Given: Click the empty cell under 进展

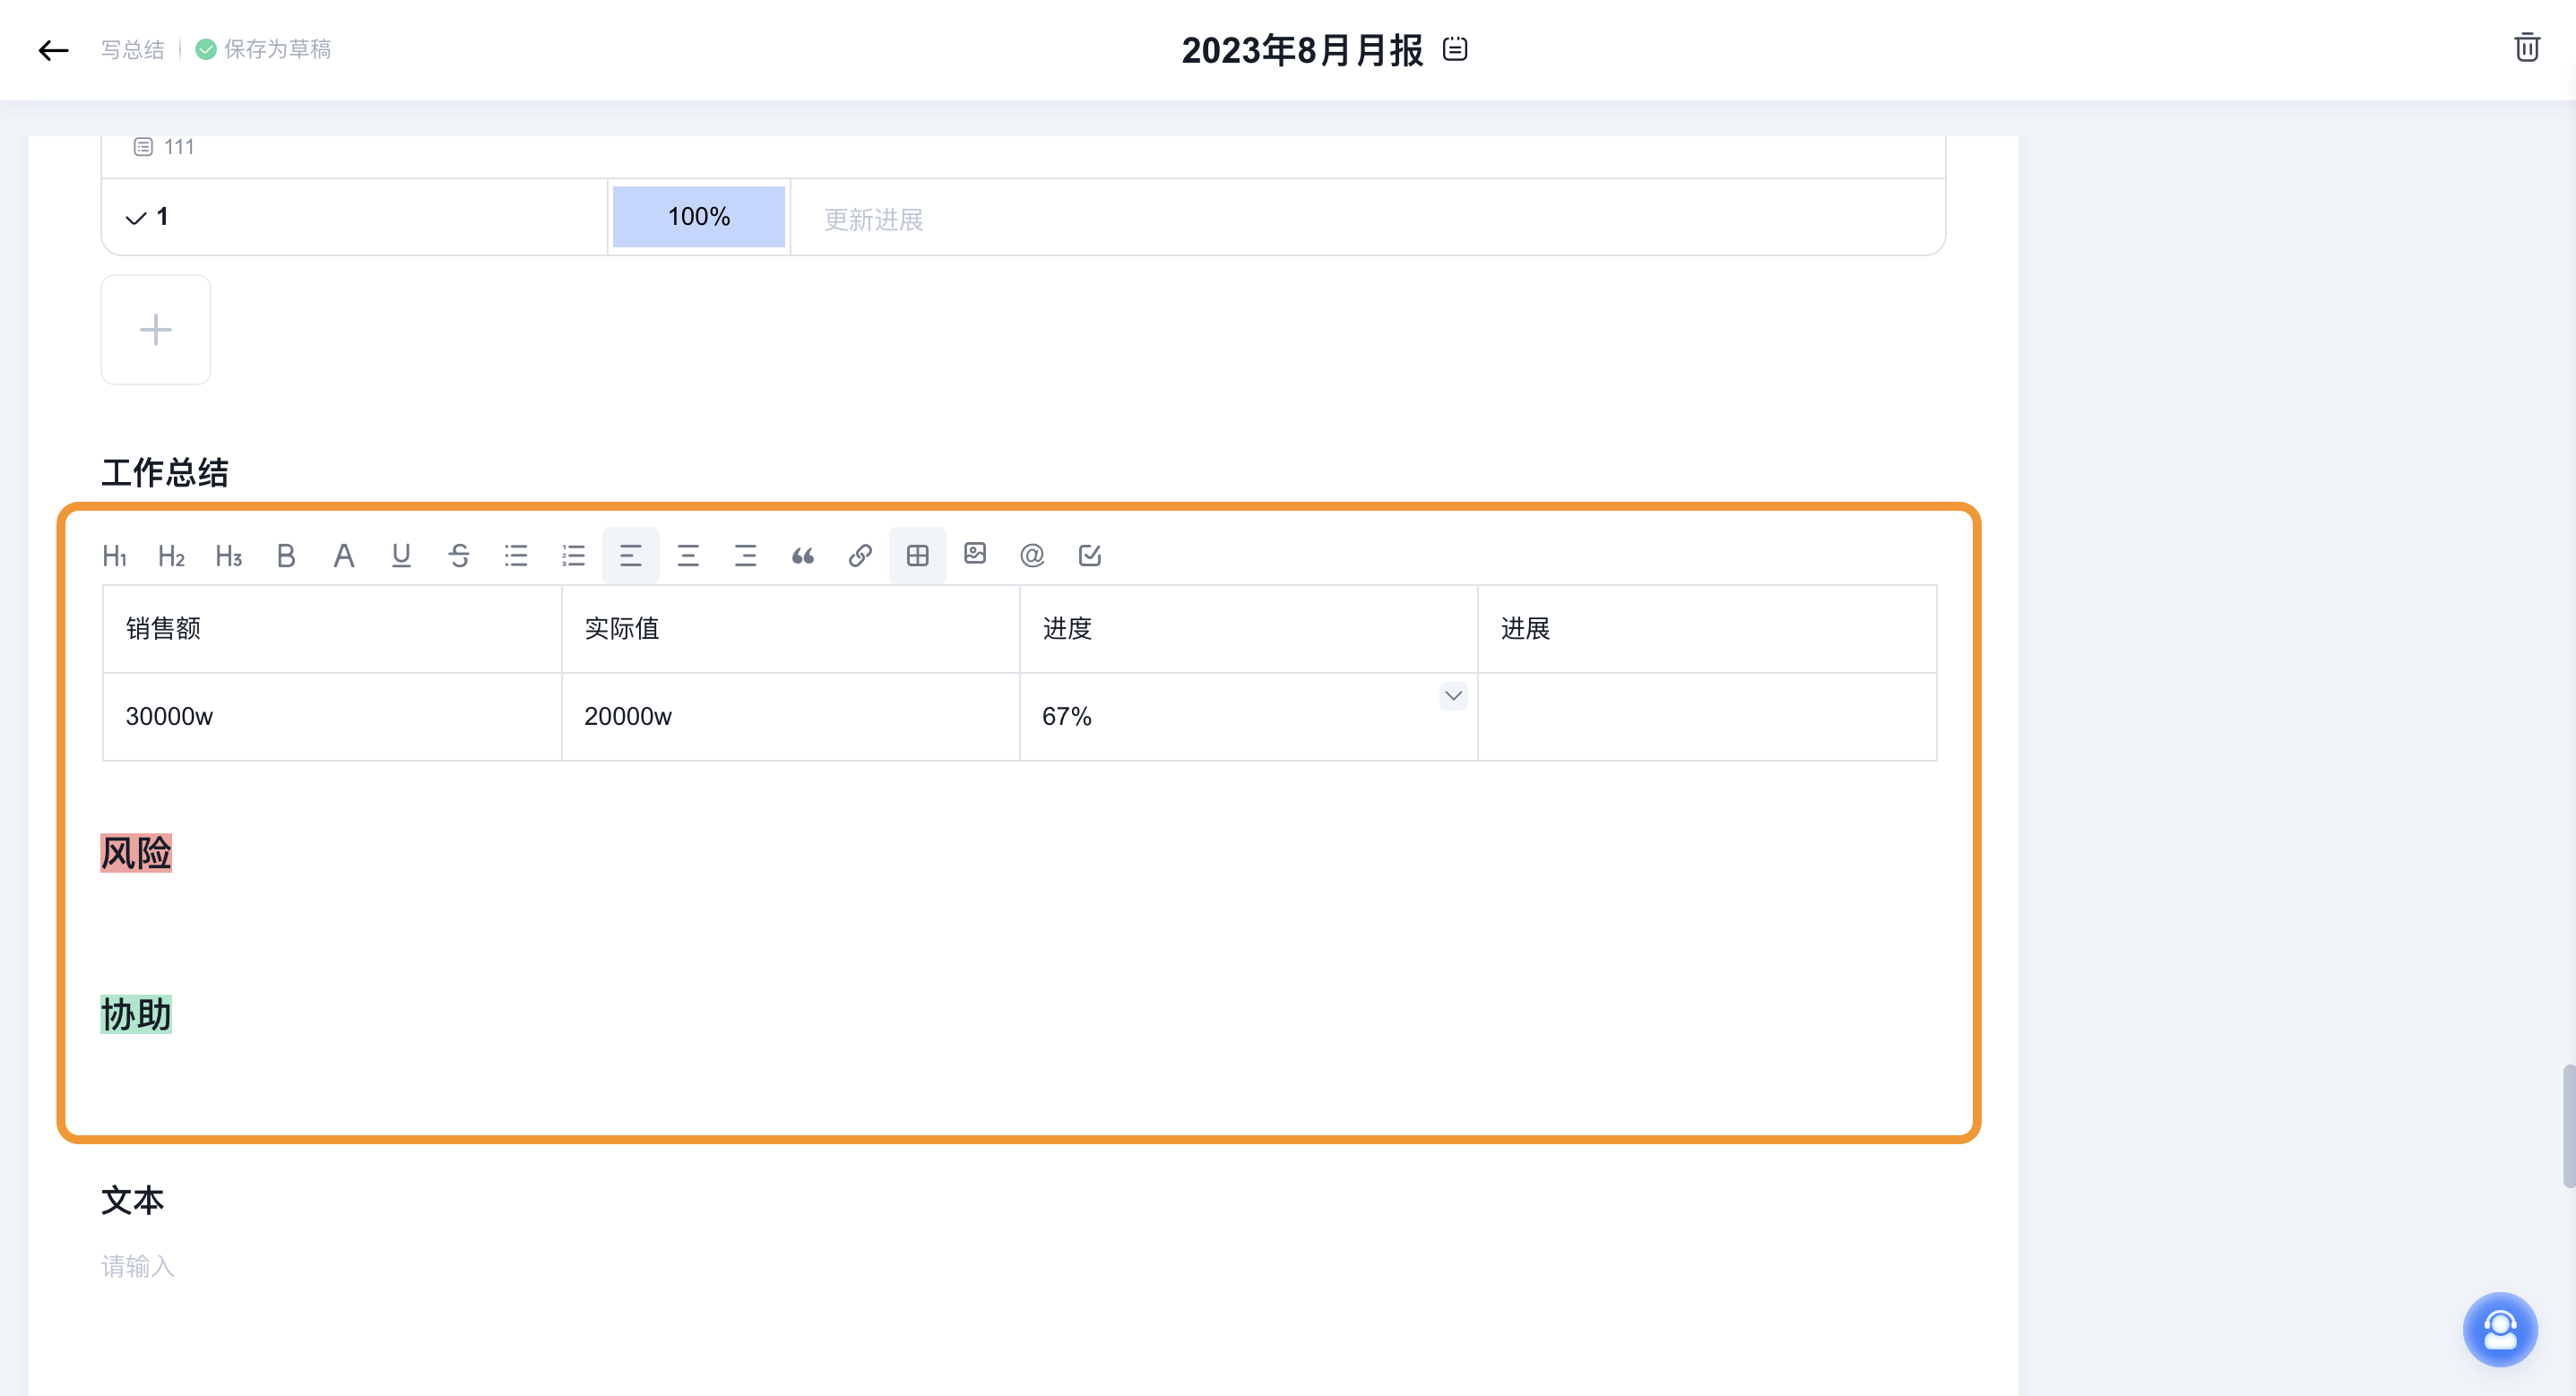Looking at the screenshot, I should pyautogui.click(x=1707, y=717).
